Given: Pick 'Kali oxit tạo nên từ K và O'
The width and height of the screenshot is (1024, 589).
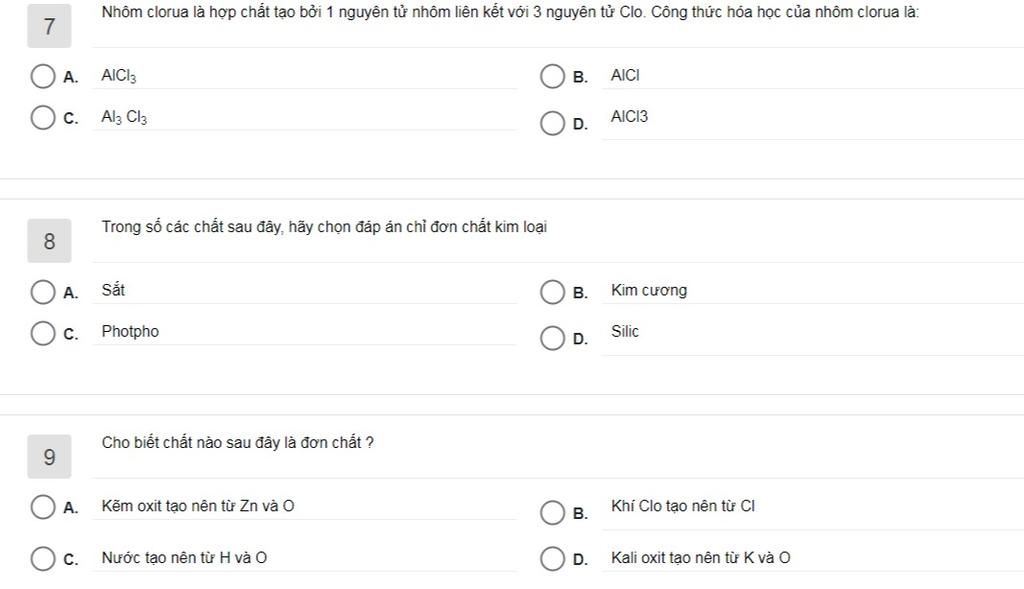Looking at the screenshot, I should [553, 558].
